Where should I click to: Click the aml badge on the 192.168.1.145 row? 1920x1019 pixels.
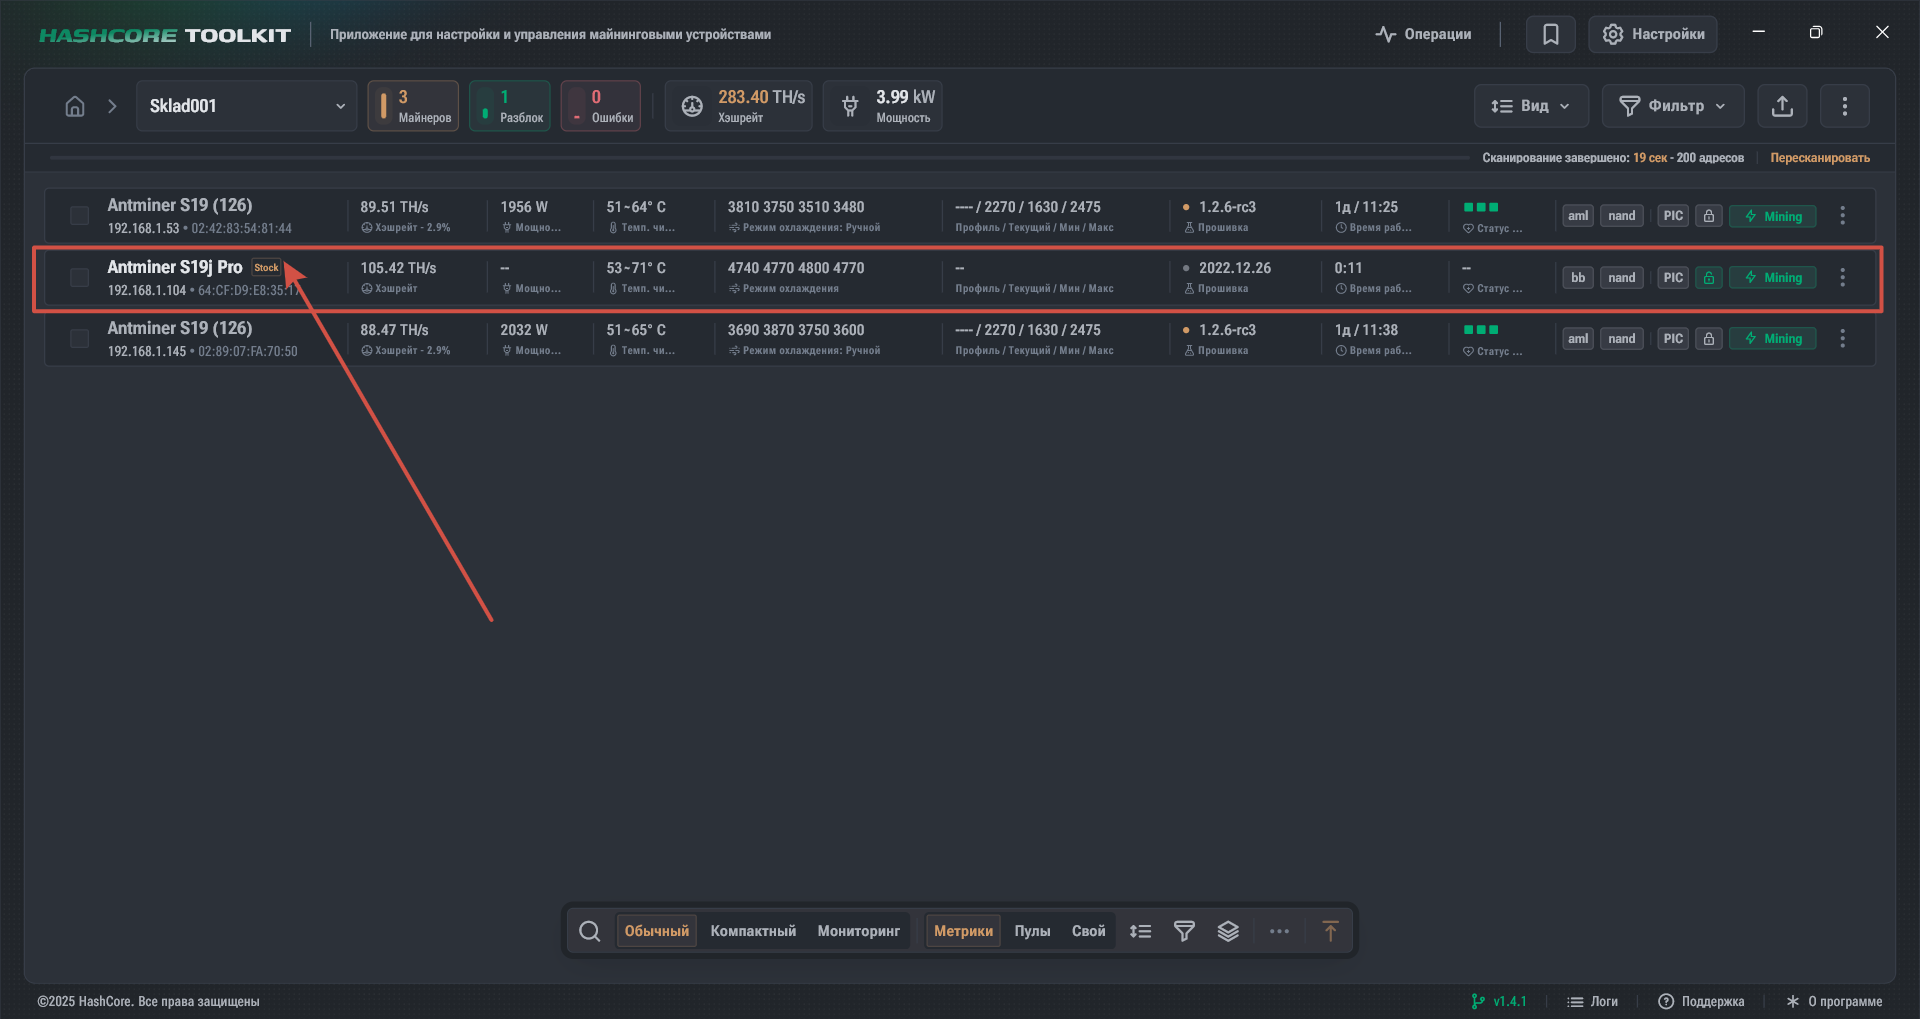coord(1578,339)
